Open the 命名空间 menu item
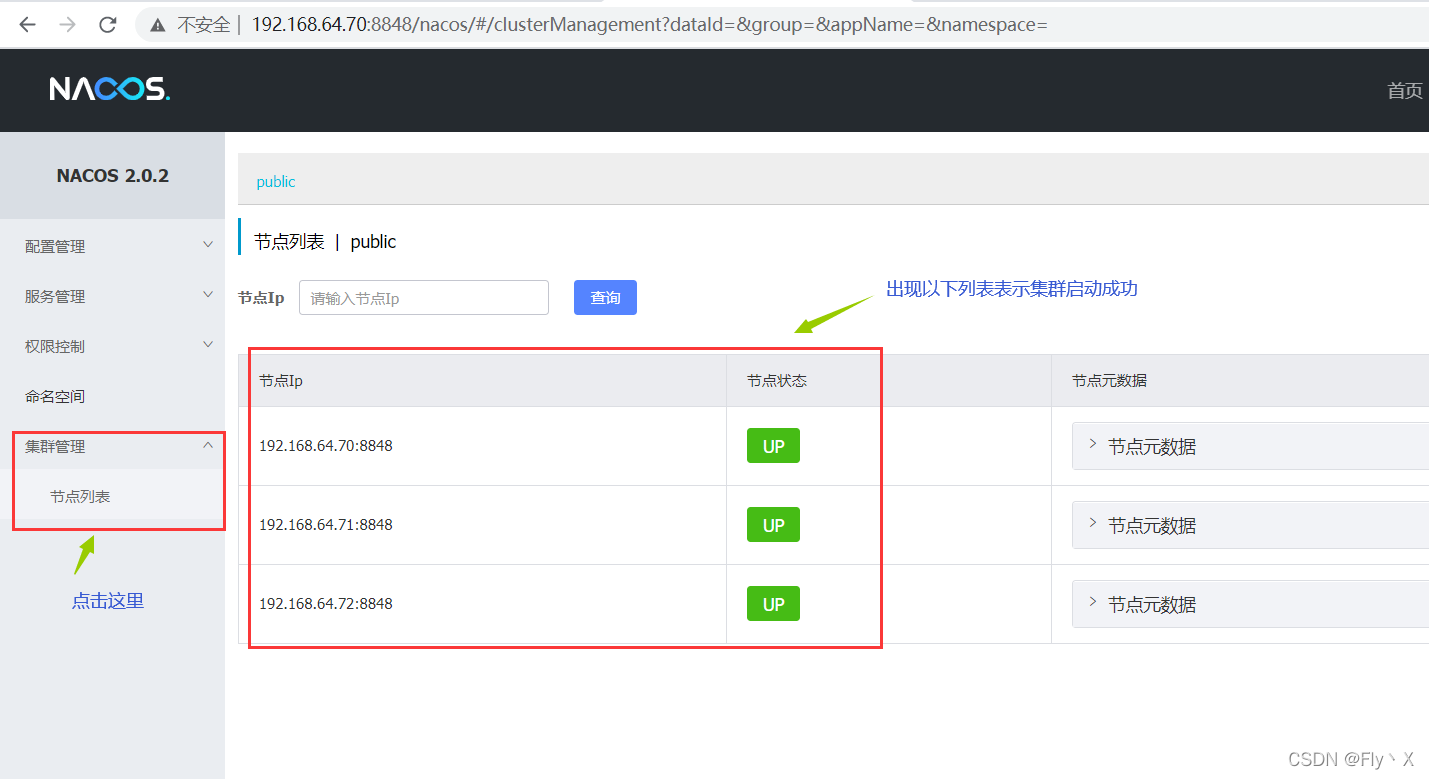 [112, 396]
